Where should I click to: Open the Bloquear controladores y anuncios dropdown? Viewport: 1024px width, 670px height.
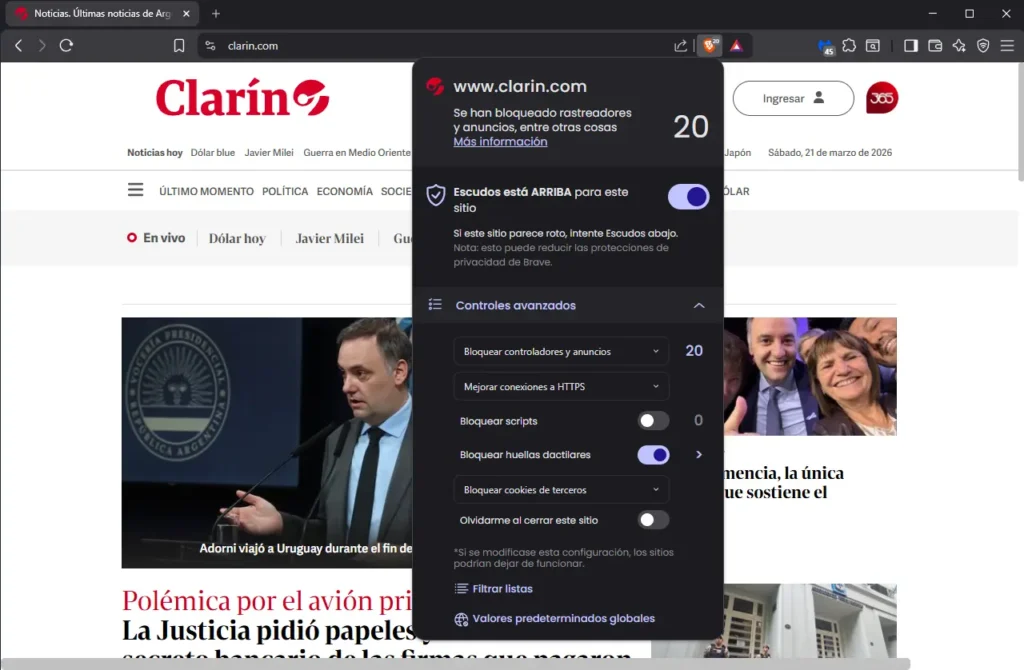561,351
